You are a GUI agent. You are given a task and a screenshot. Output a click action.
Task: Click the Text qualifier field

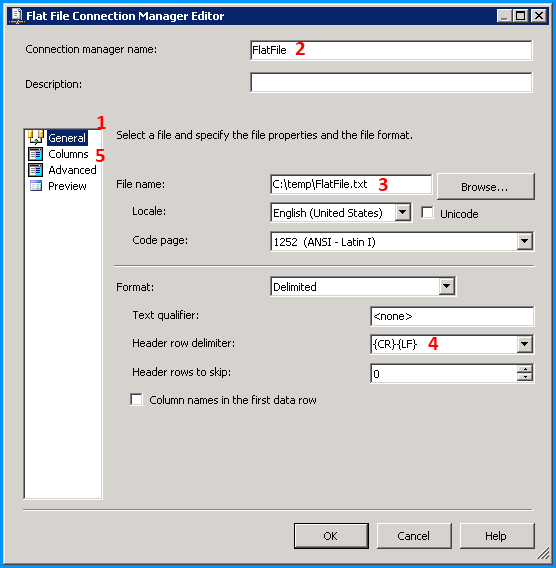tap(452, 316)
